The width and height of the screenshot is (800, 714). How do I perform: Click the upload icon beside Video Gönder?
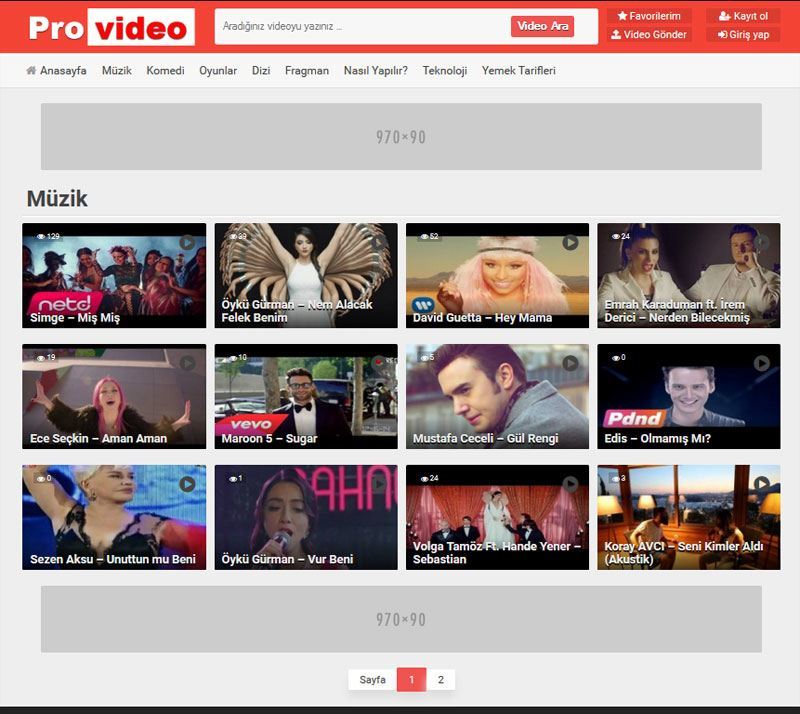click(x=616, y=34)
